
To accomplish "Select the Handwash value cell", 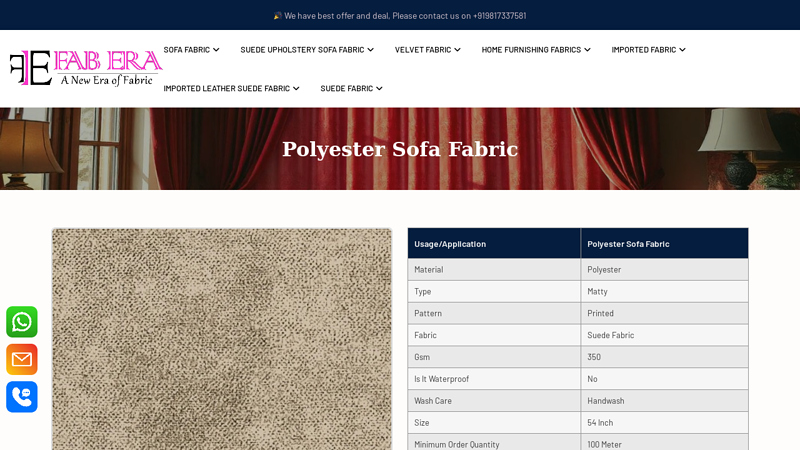I will [664, 401].
